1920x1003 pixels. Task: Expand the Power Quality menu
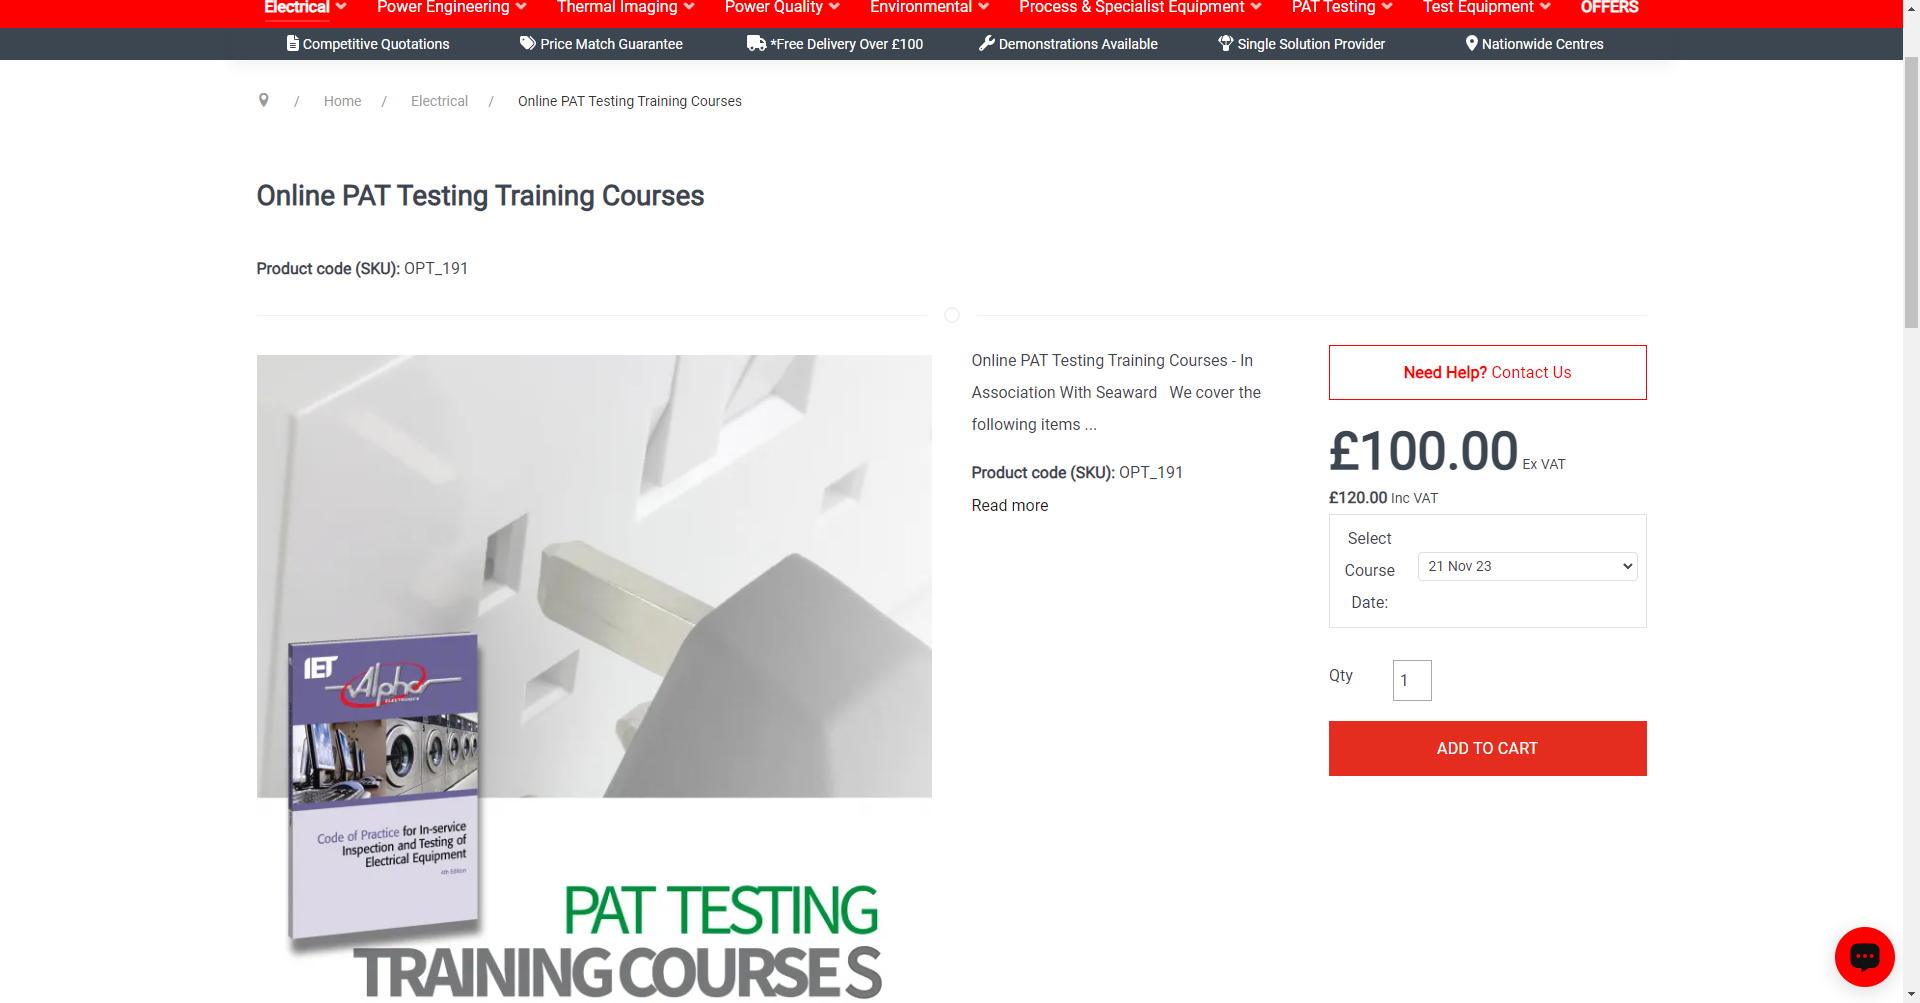[x=781, y=8]
